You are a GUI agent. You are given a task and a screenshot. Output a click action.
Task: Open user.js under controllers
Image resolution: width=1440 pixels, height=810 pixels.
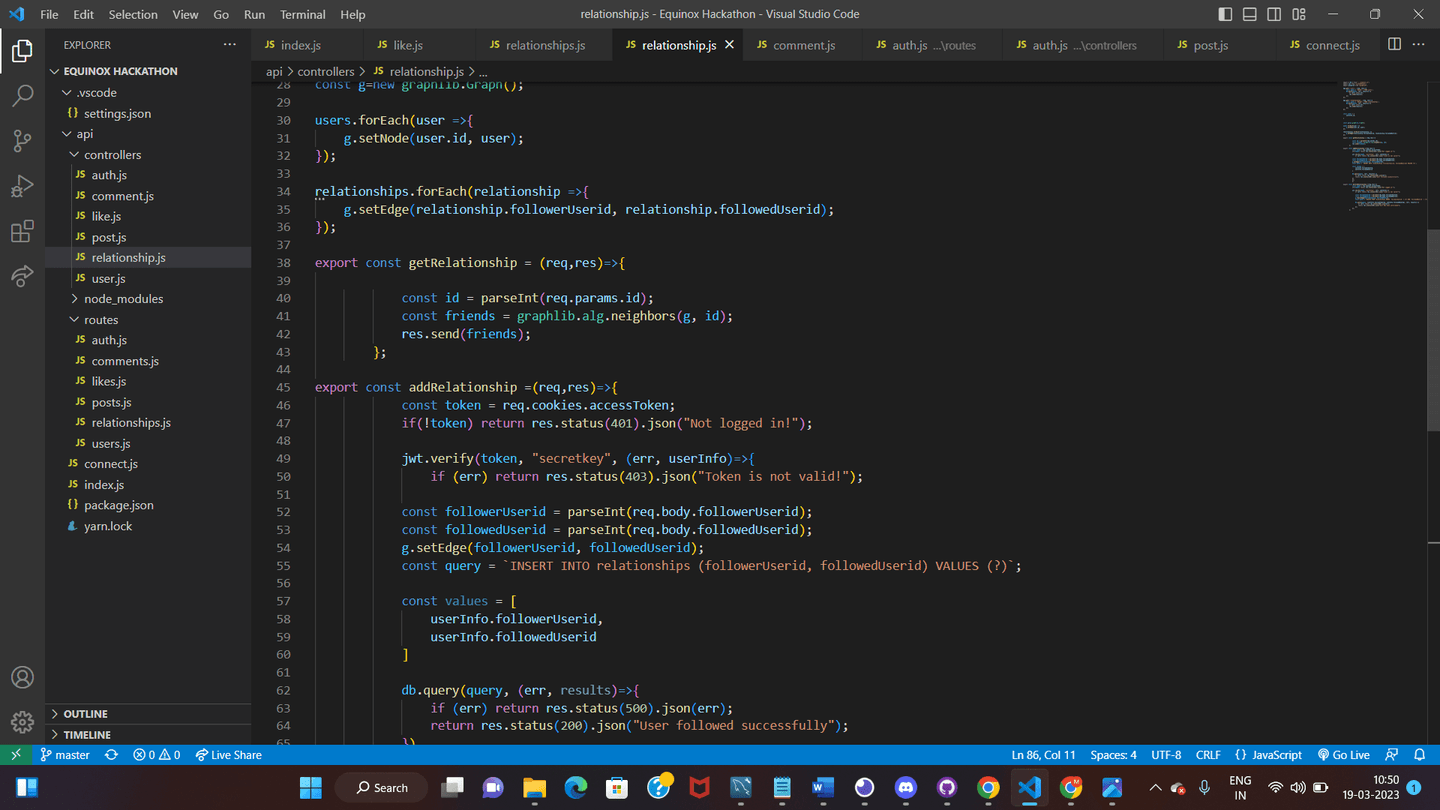(x=148, y=279)
